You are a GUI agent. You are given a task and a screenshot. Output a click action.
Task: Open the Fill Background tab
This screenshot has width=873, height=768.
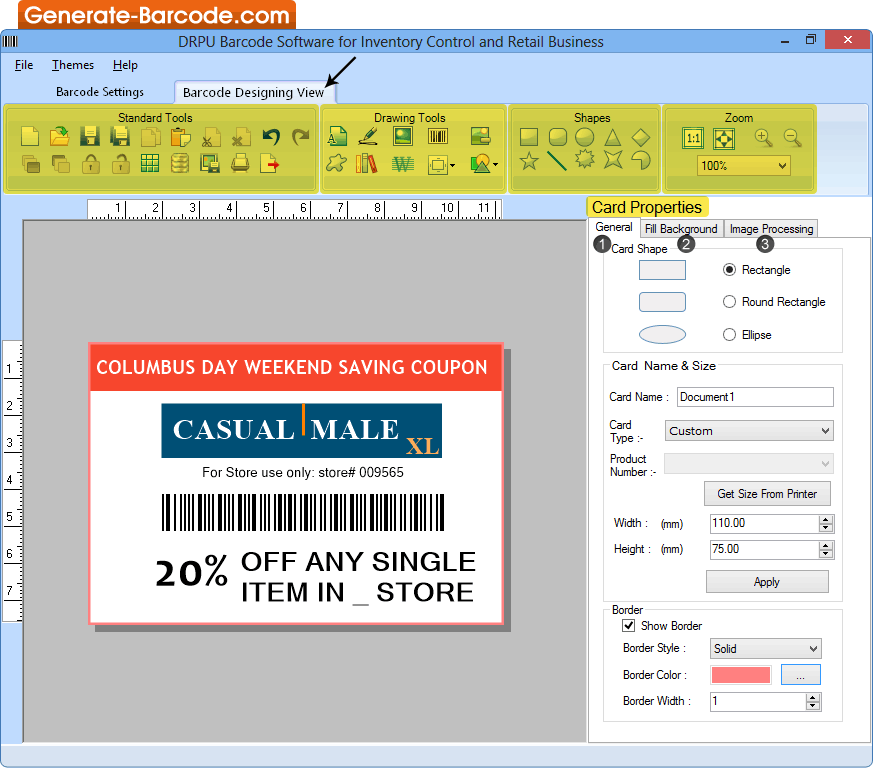pos(681,229)
